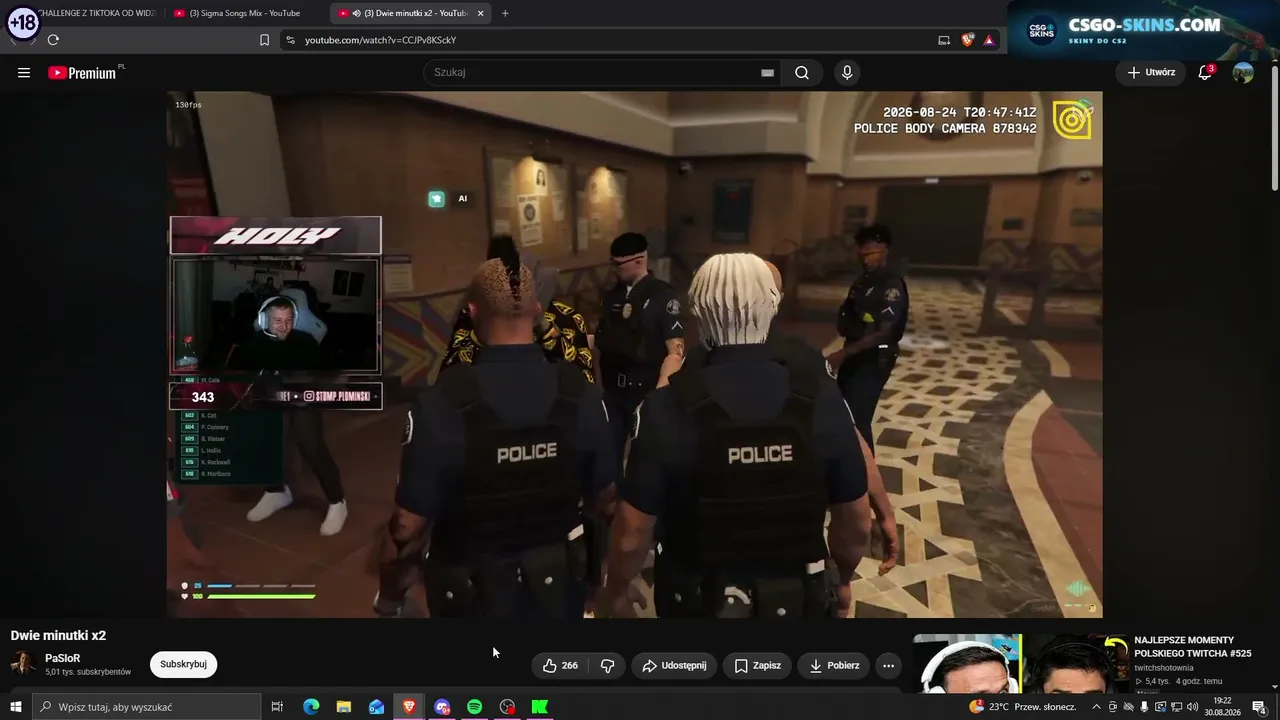This screenshot has height=720, width=1280.
Task: Open NAJLEPSZE MOMENTY POLSKIEGO TWITCHA #525 title
Action: tap(1193, 647)
